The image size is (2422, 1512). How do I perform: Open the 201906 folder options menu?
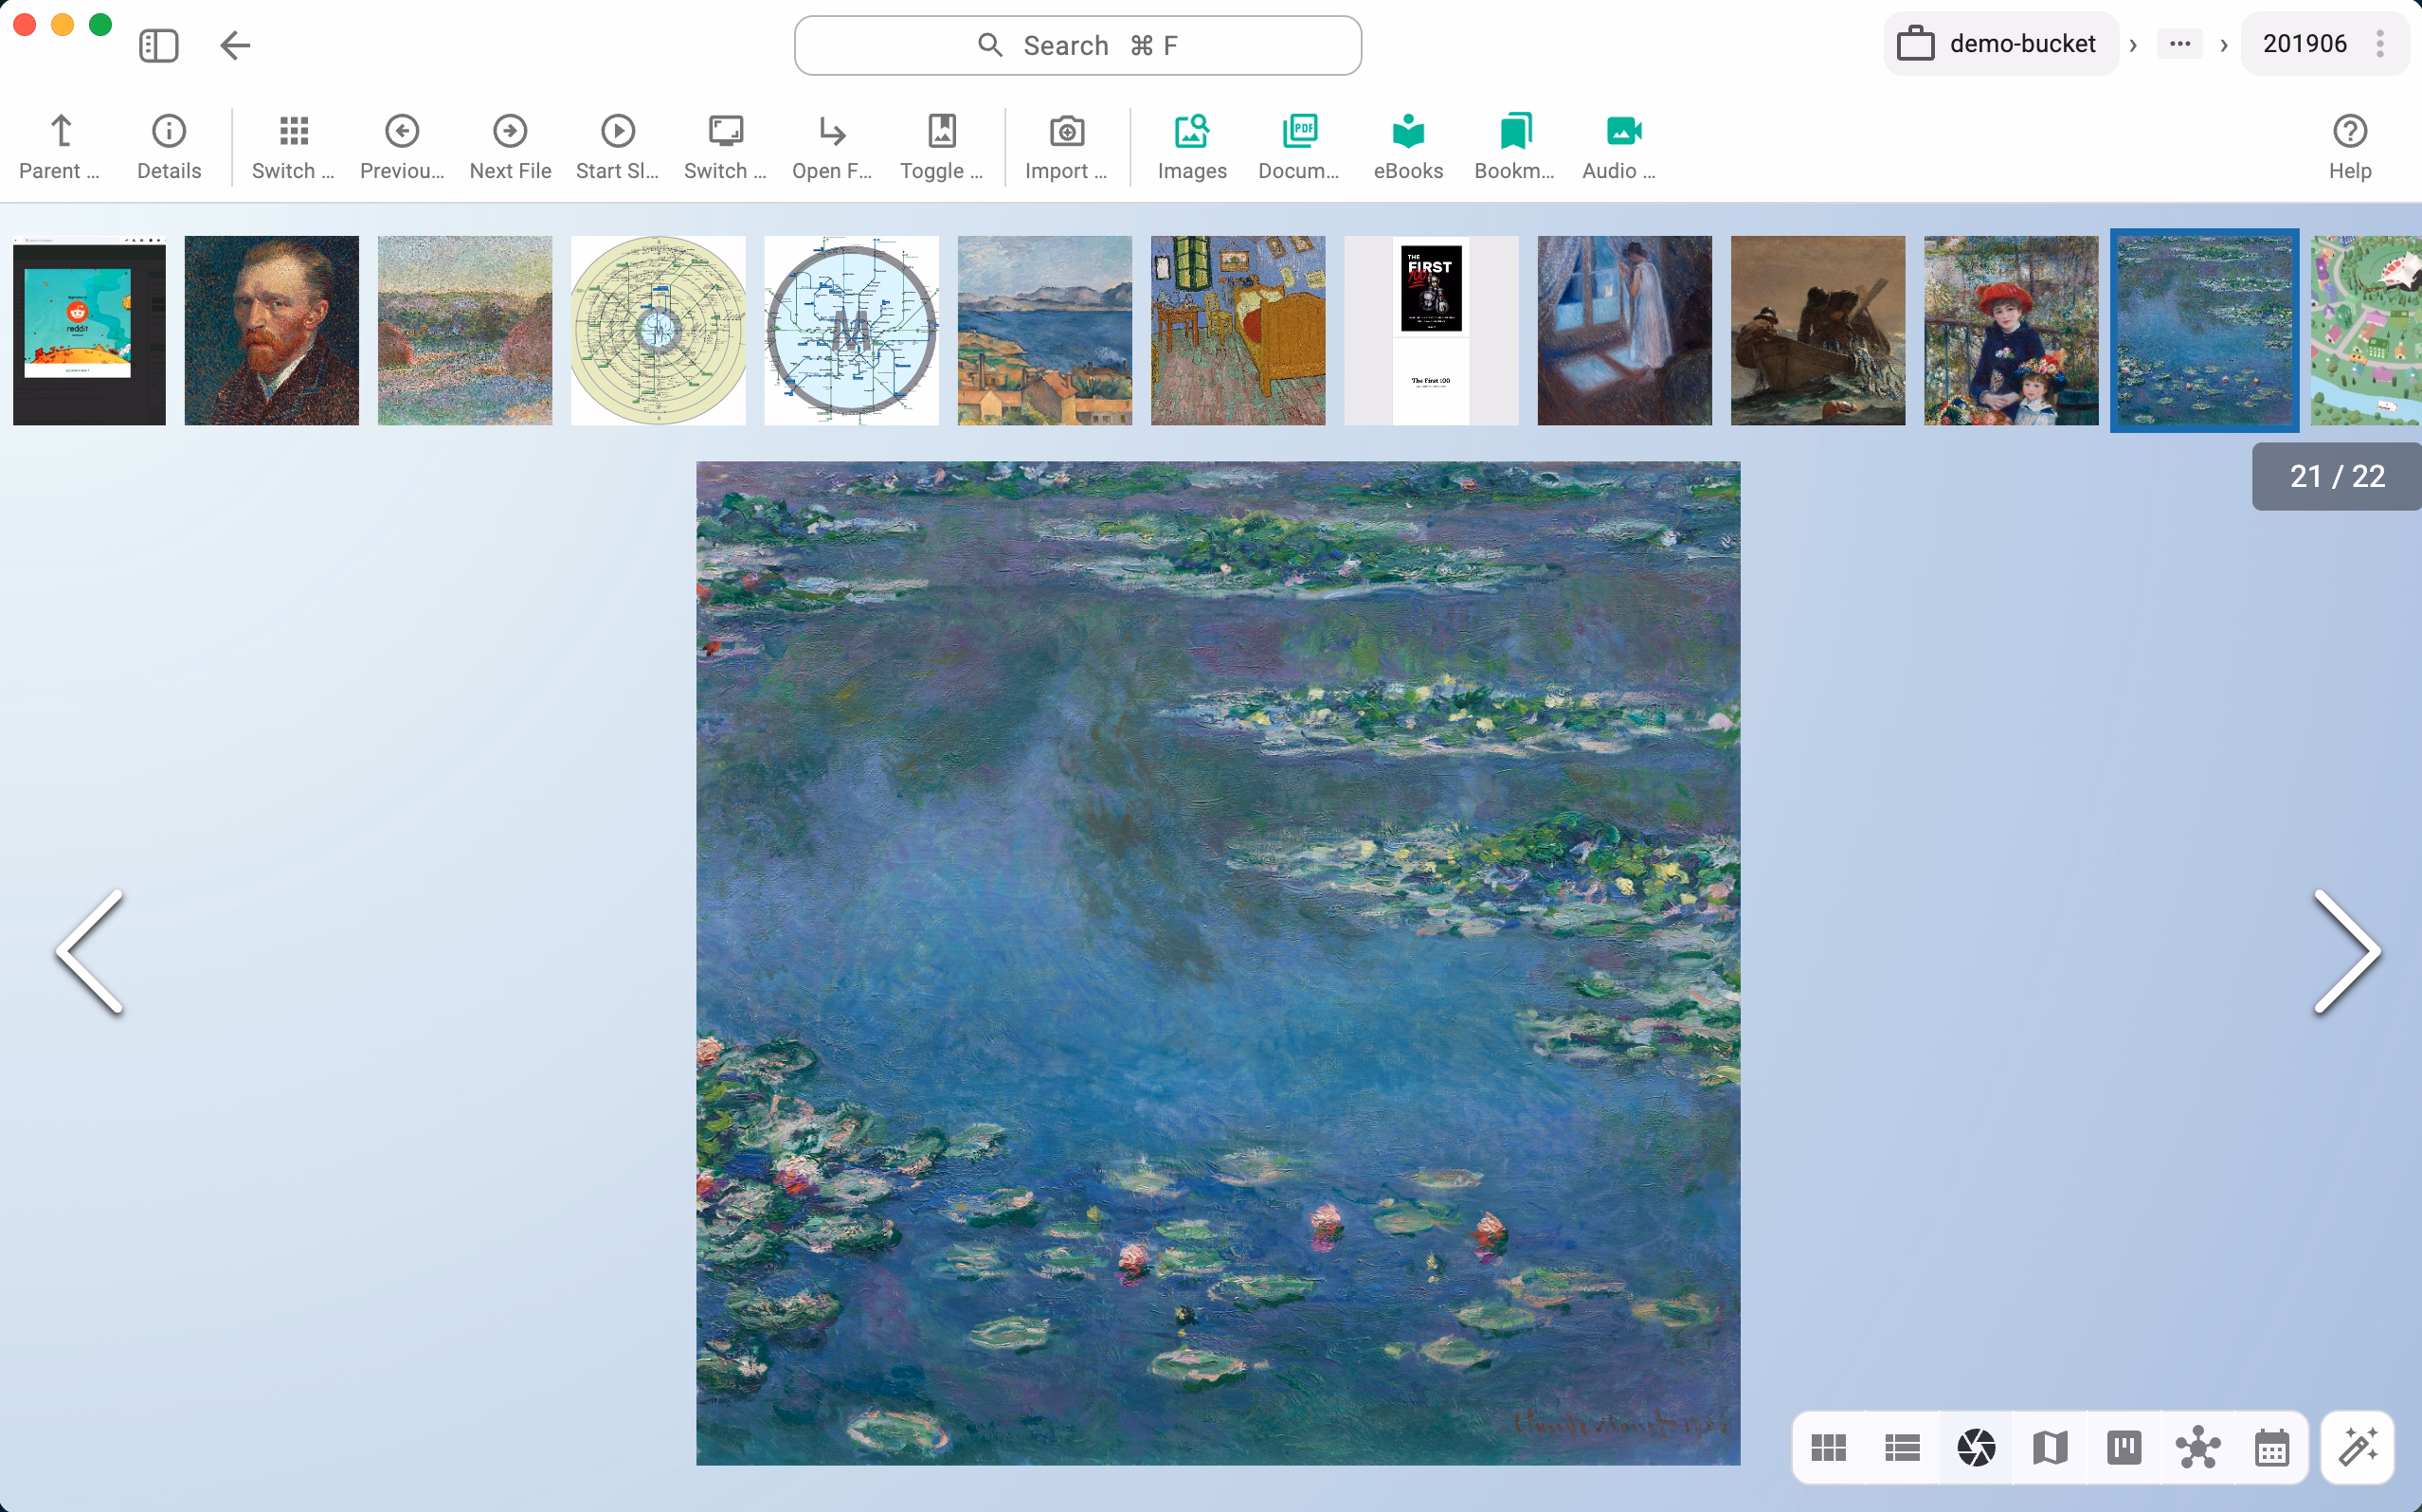pos(2380,44)
